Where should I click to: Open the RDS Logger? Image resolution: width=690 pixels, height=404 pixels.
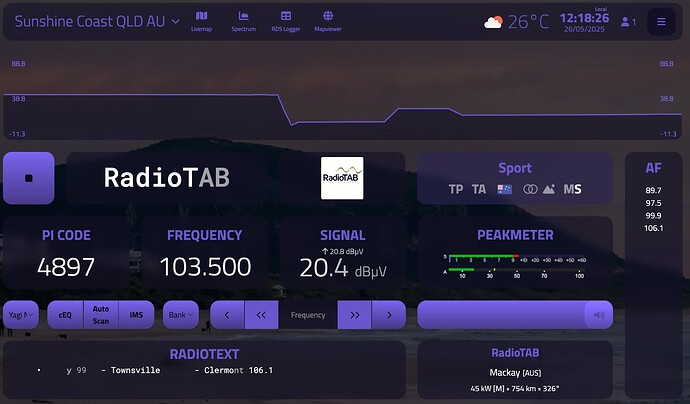coord(286,21)
